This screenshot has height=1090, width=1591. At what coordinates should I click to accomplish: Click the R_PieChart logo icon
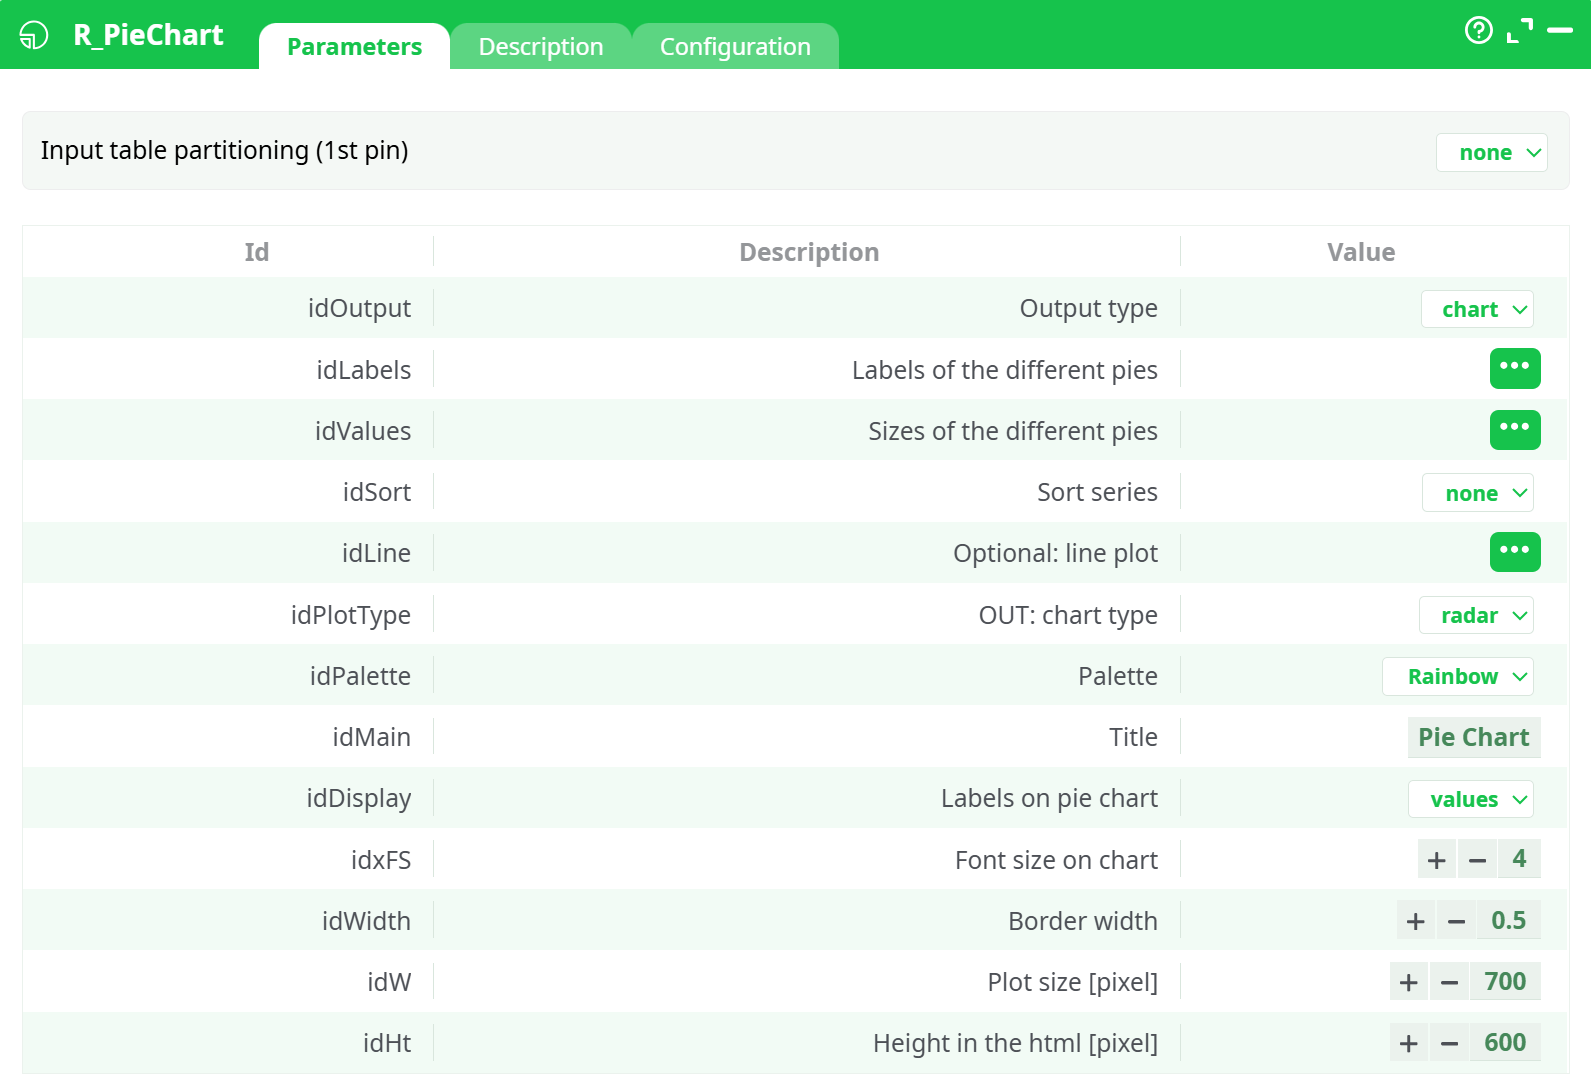tap(34, 35)
